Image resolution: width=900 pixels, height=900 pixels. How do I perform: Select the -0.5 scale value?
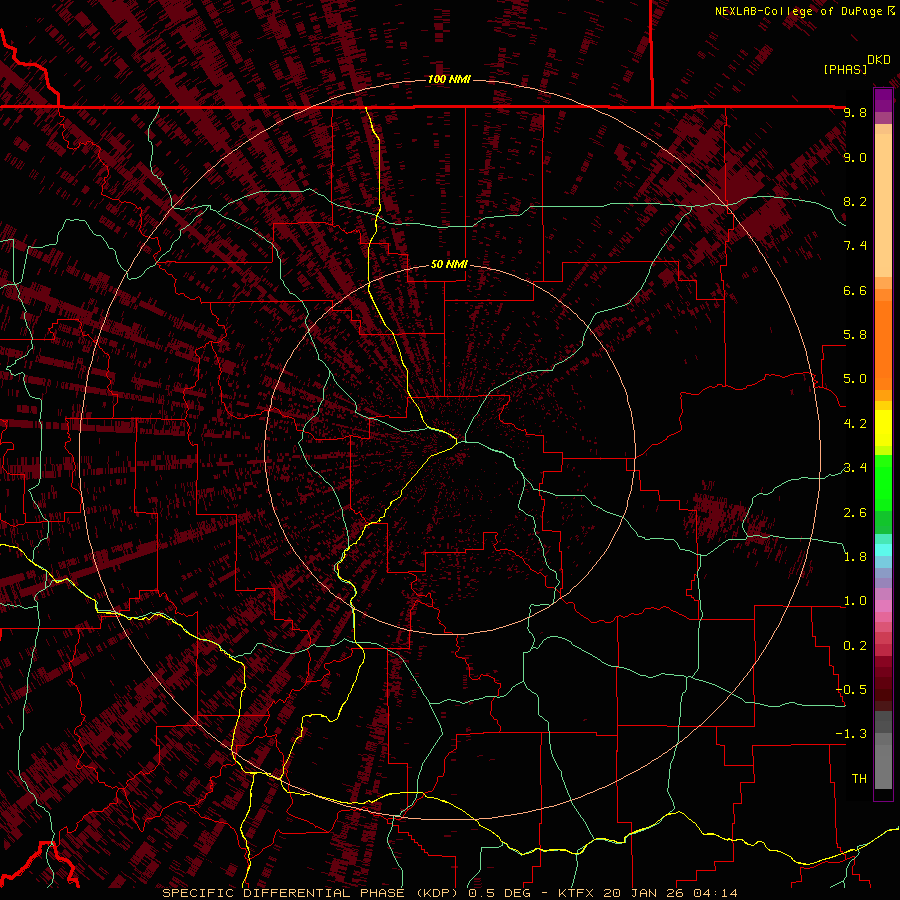tap(852, 690)
